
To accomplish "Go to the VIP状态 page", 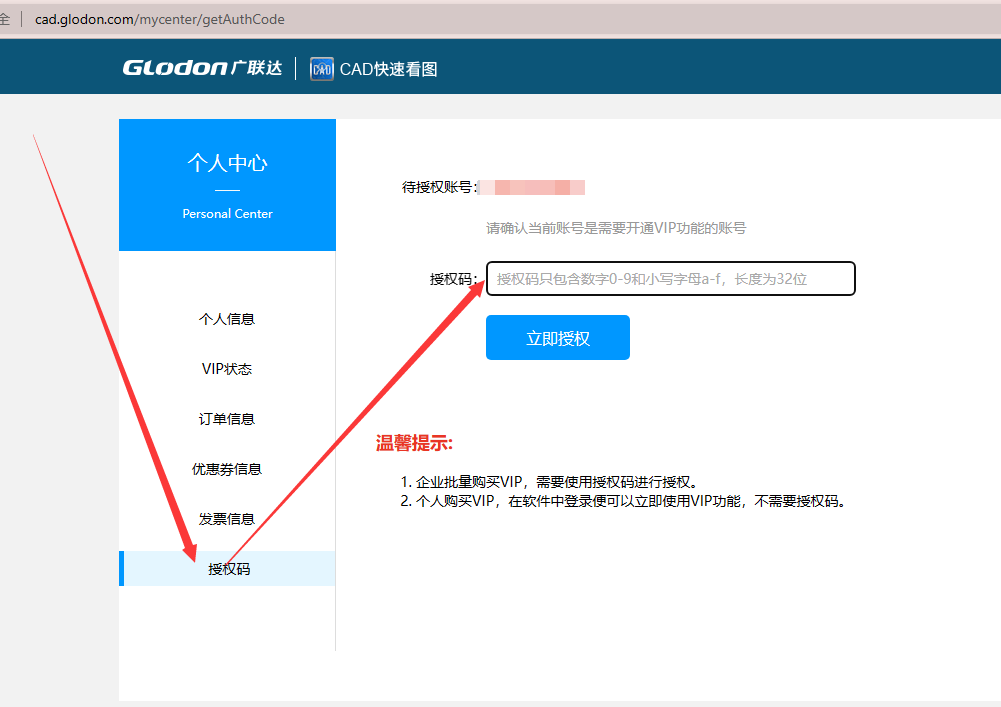I will click(x=227, y=369).
